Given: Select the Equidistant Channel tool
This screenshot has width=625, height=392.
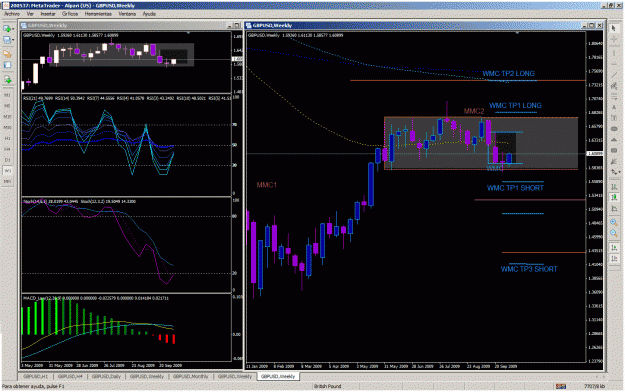Looking at the screenshot, I should tap(614, 86).
